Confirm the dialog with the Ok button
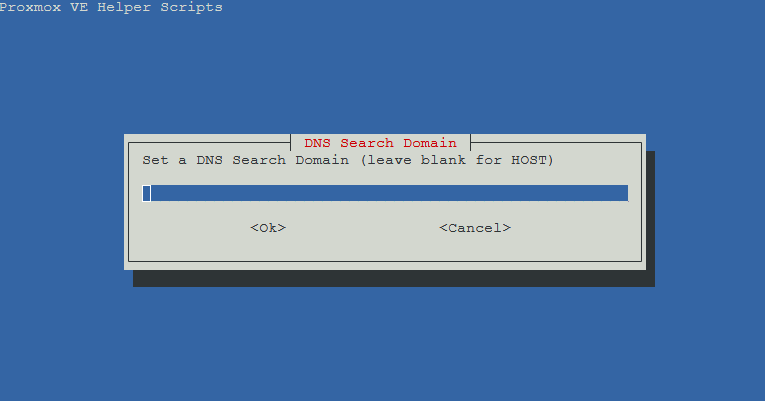This screenshot has width=765, height=401. coord(268,228)
